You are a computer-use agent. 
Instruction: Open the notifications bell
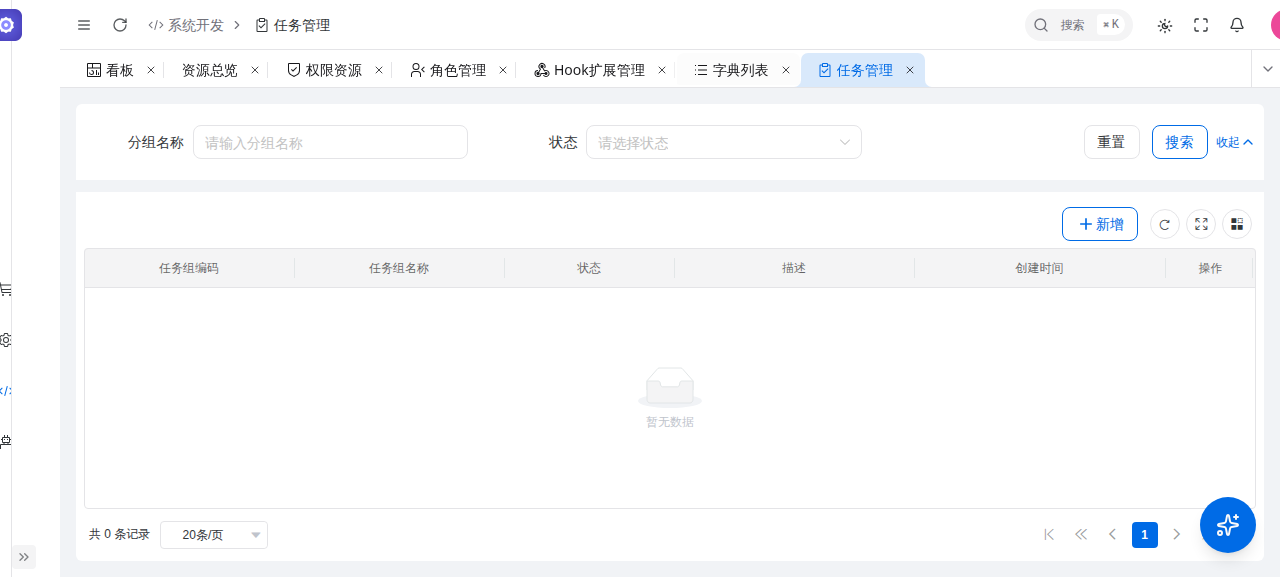tap(1237, 25)
